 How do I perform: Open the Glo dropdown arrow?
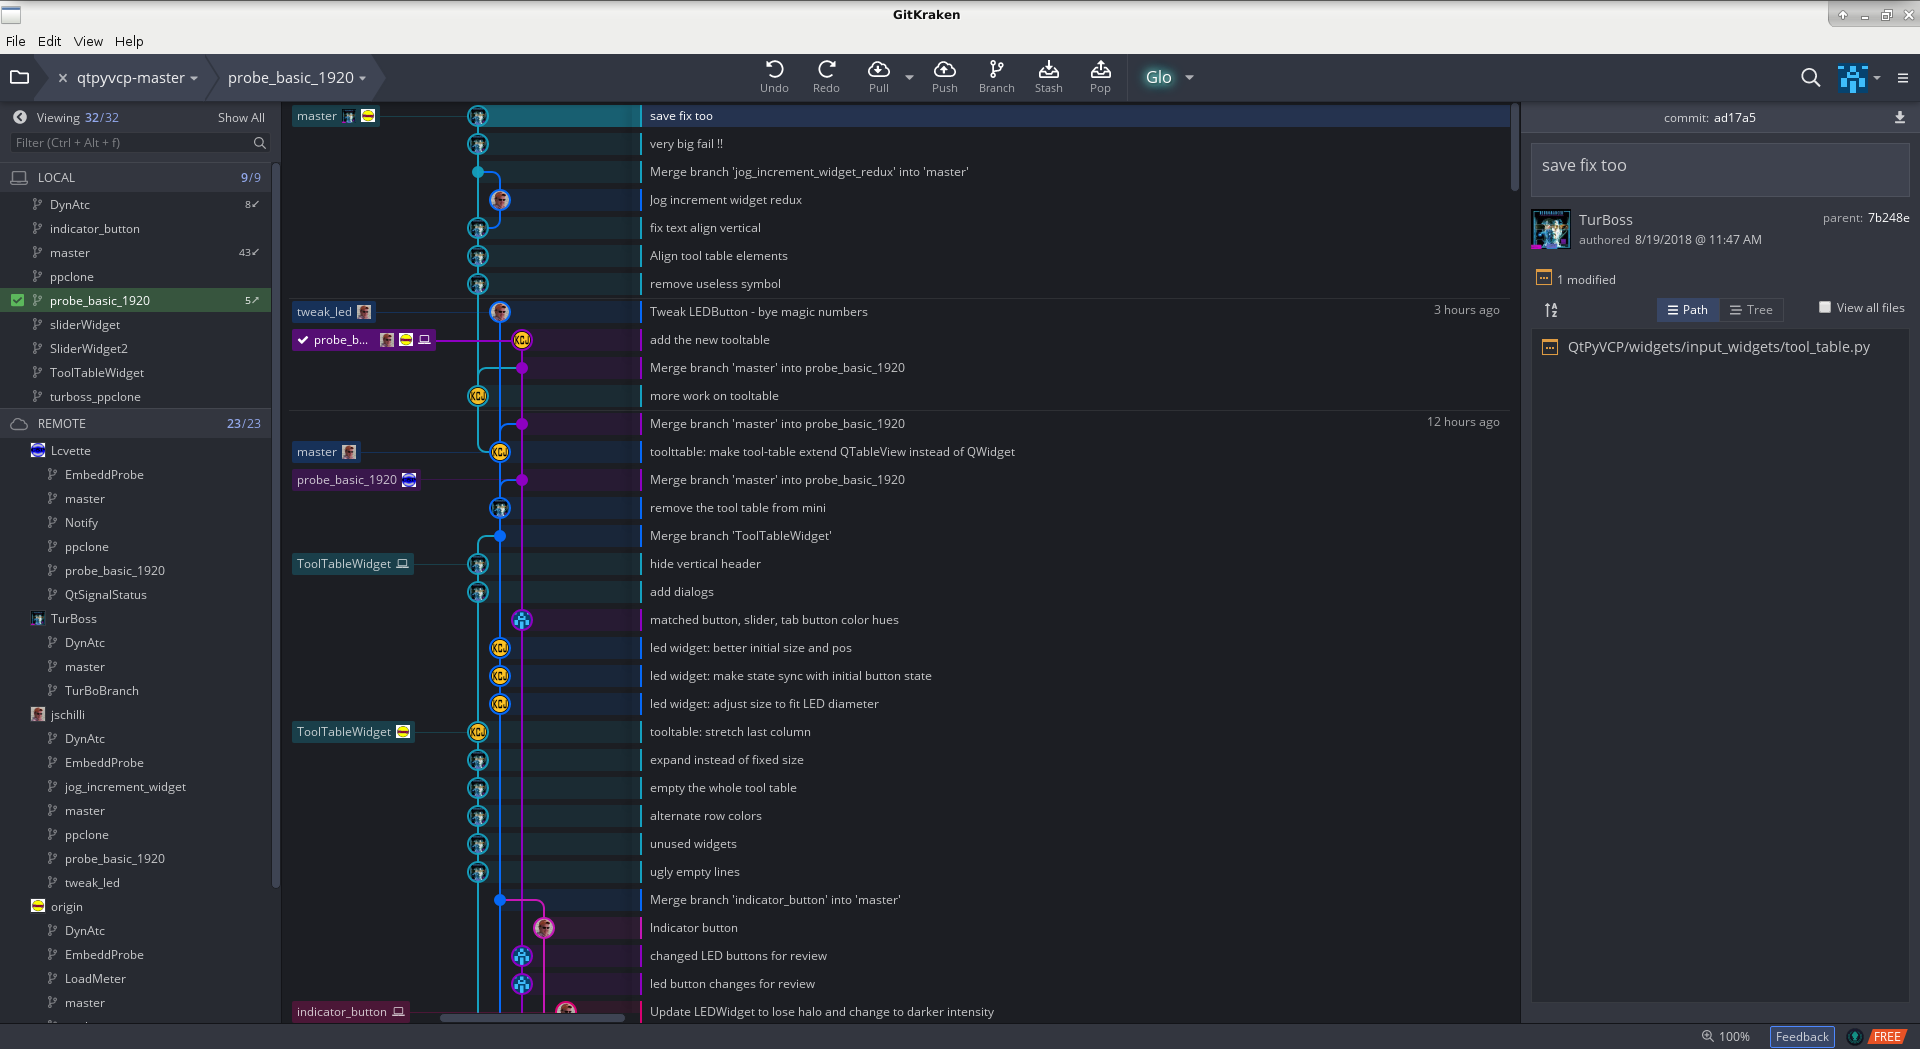[1189, 77]
